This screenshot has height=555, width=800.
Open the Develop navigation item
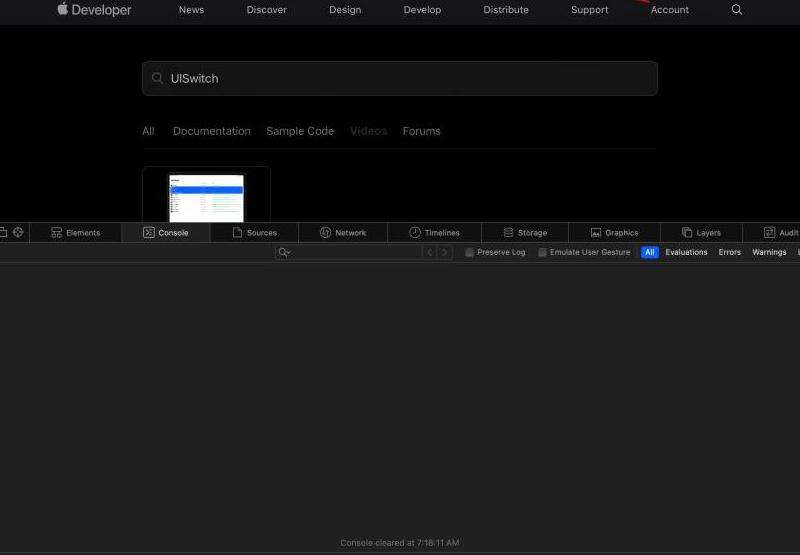click(x=422, y=10)
